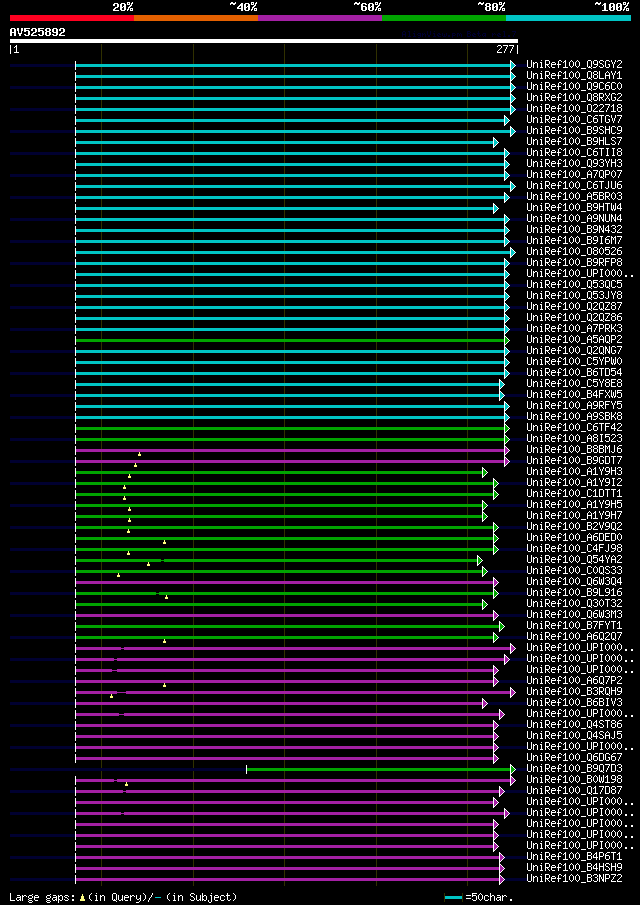Screen dimensions: 640x905
Task: Click the yellow gap marker below the UniRef100_A6Q2Q7 bar
Action: [x=164, y=641]
